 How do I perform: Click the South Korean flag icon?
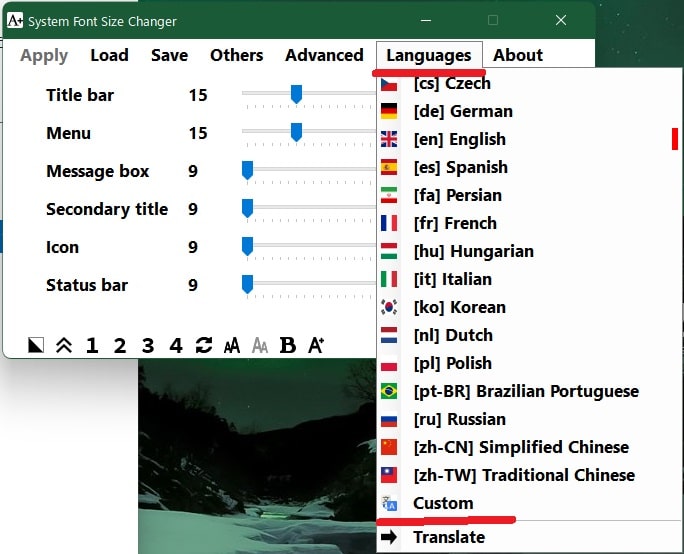(x=389, y=307)
